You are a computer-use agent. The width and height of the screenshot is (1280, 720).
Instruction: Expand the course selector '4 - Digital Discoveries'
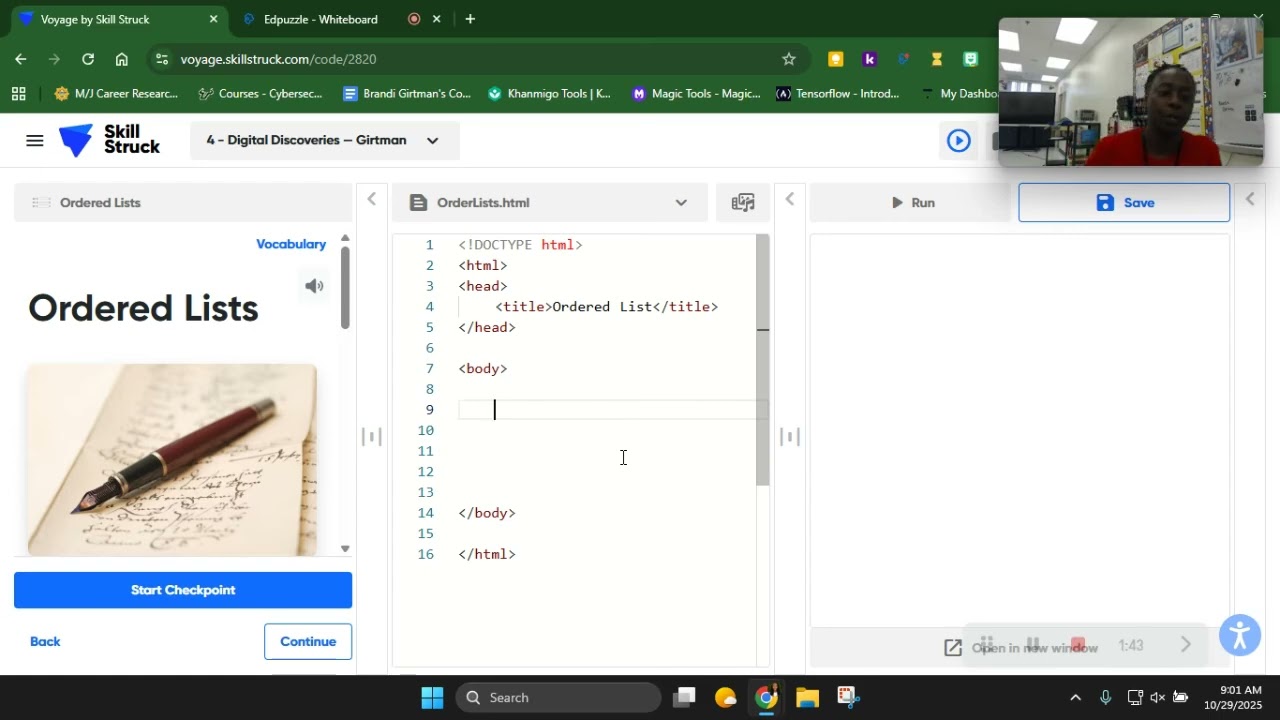324,141
